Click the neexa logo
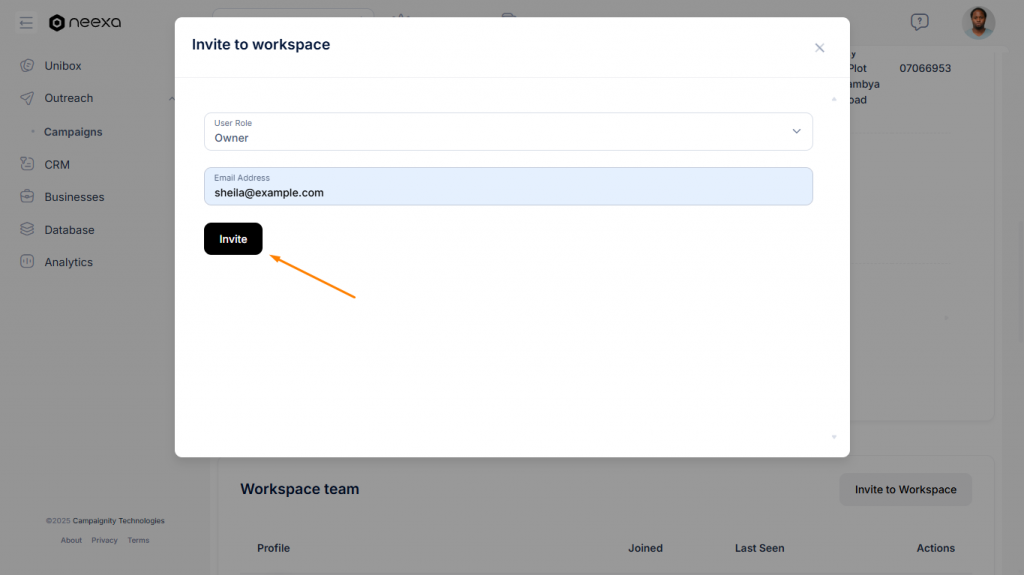1024x575 pixels. point(85,22)
